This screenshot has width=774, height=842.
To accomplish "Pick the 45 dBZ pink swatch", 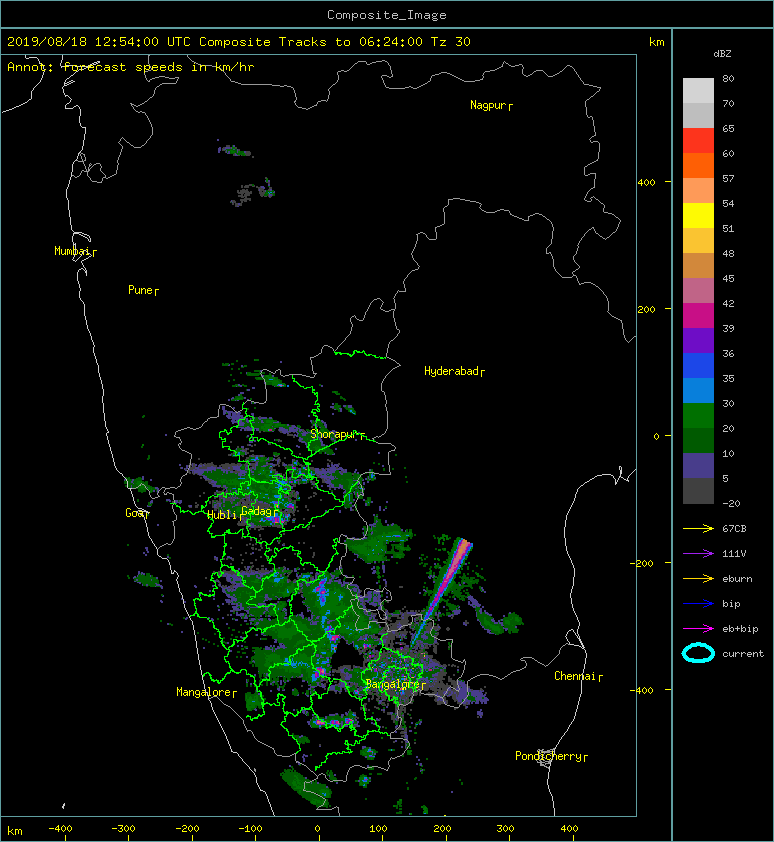I will click(698, 291).
